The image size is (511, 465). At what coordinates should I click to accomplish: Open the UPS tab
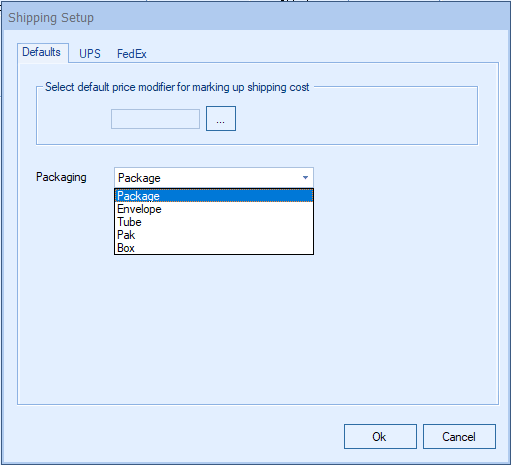click(x=90, y=54)
